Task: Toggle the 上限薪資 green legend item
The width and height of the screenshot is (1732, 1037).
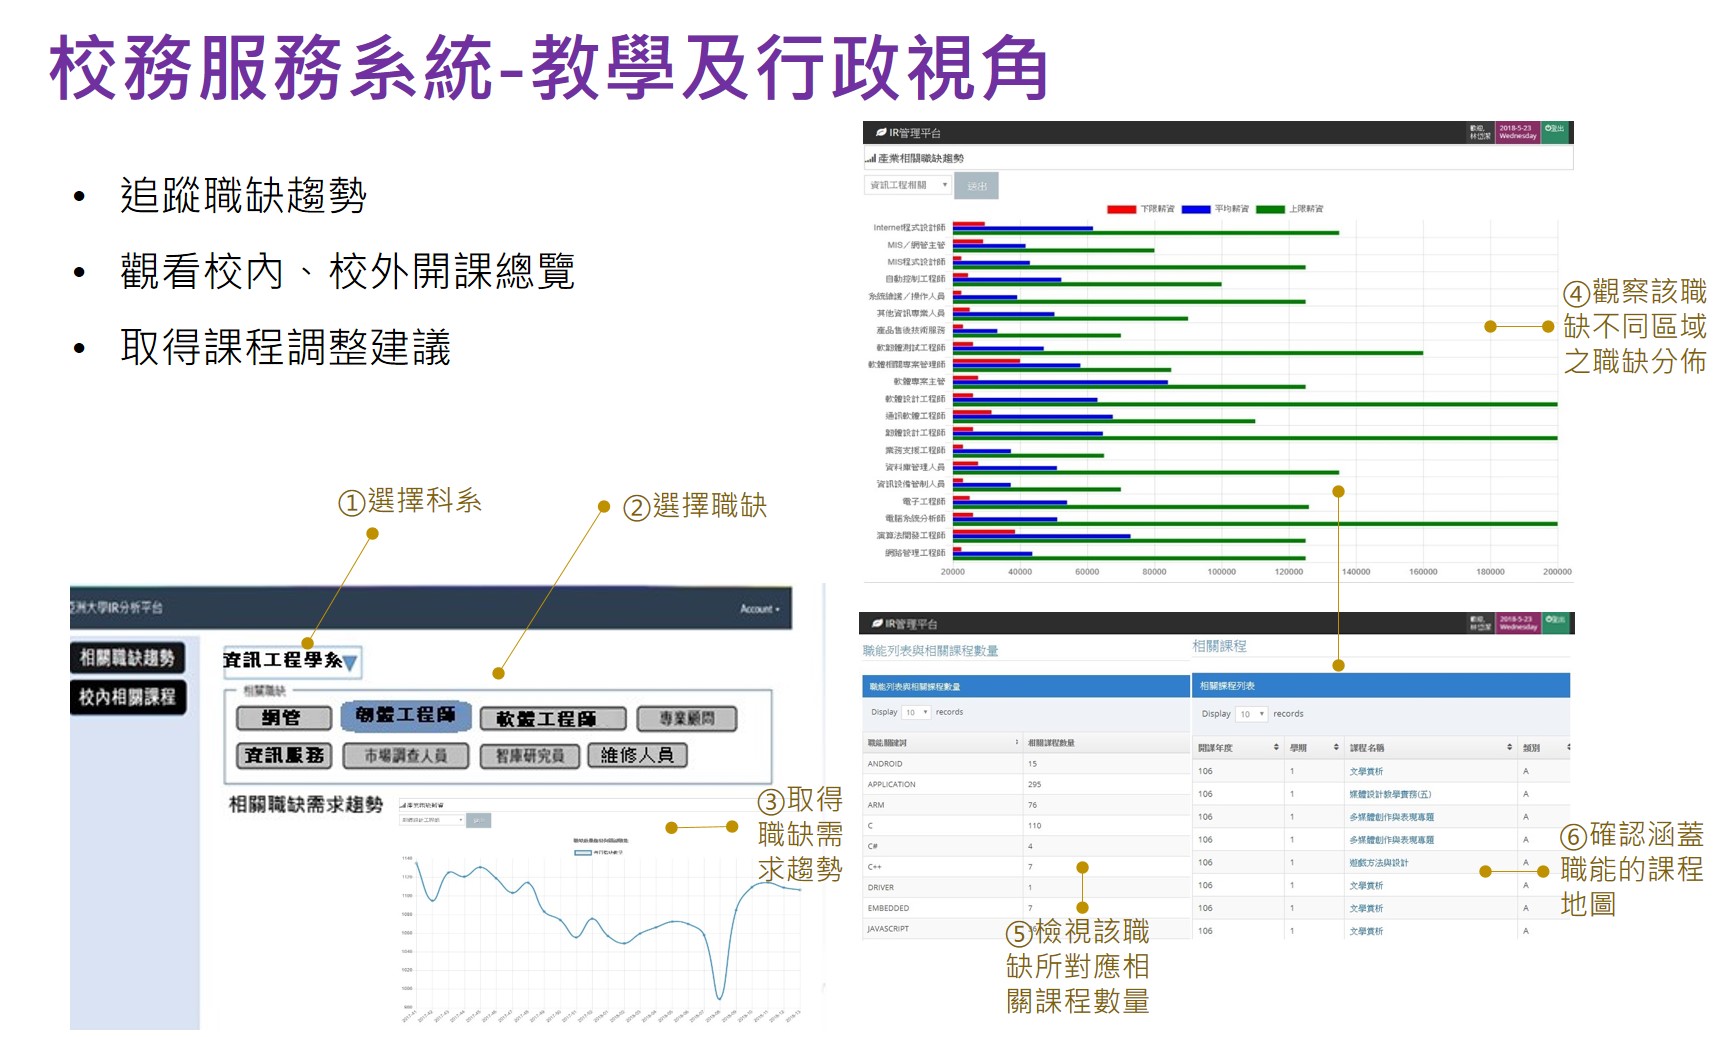Action: click(1290, 209)
